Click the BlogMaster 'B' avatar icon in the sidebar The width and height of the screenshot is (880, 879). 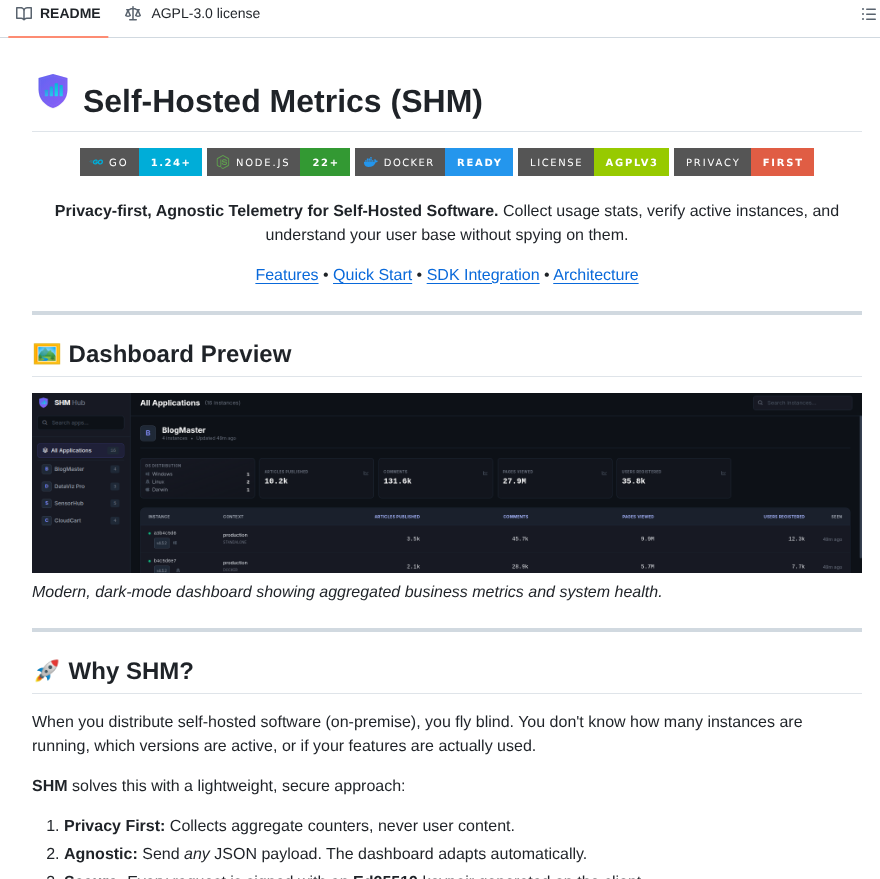coord(48,468)
